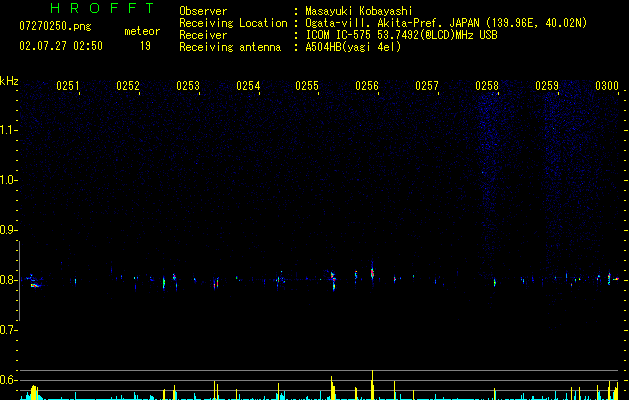The image size is (629, 400).
Task: Click the 0300 time marker
Action: (607, 85)
